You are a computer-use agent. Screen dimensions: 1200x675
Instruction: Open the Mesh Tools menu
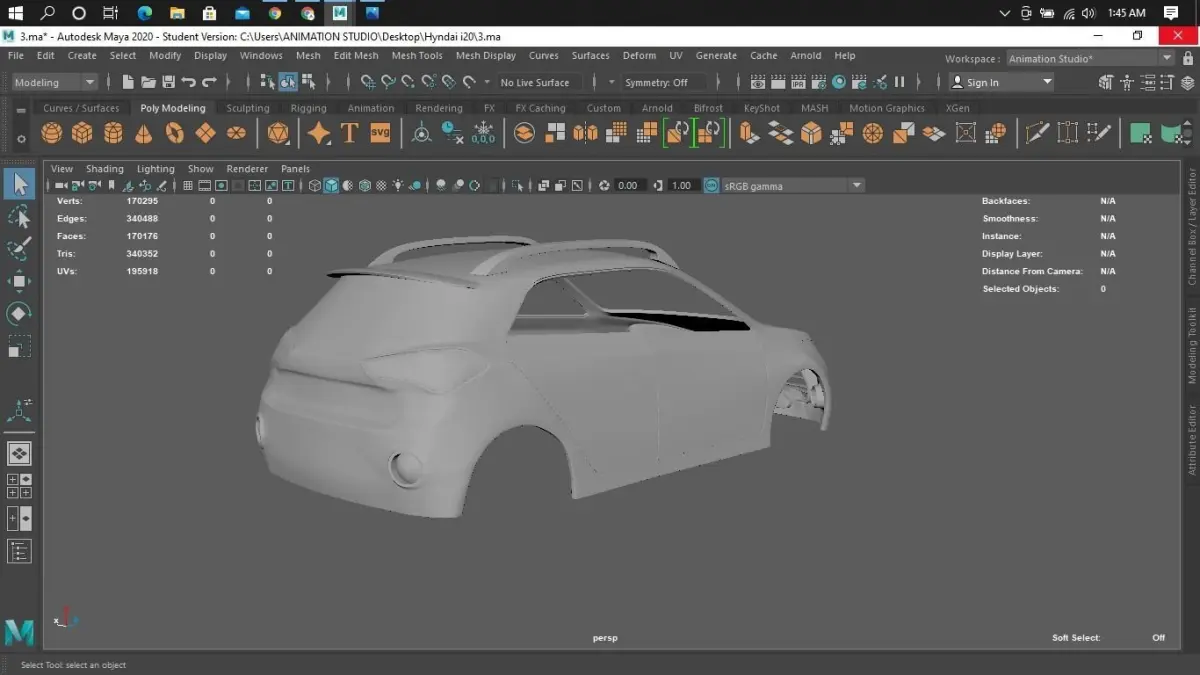point(417,56)
